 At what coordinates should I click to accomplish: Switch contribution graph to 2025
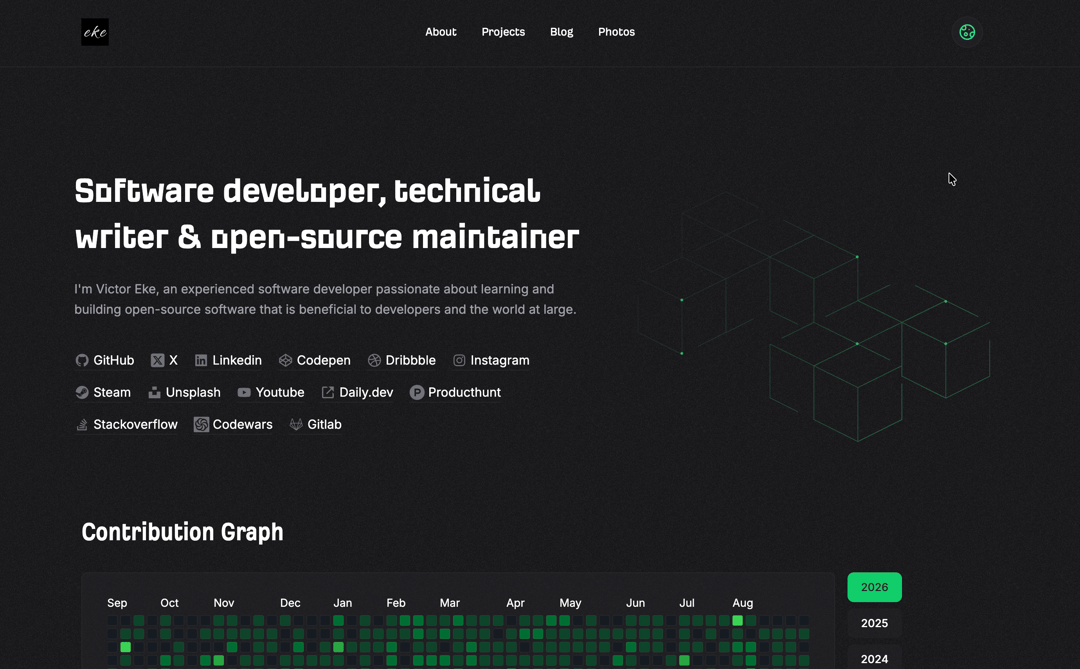[x=874, y=623]
